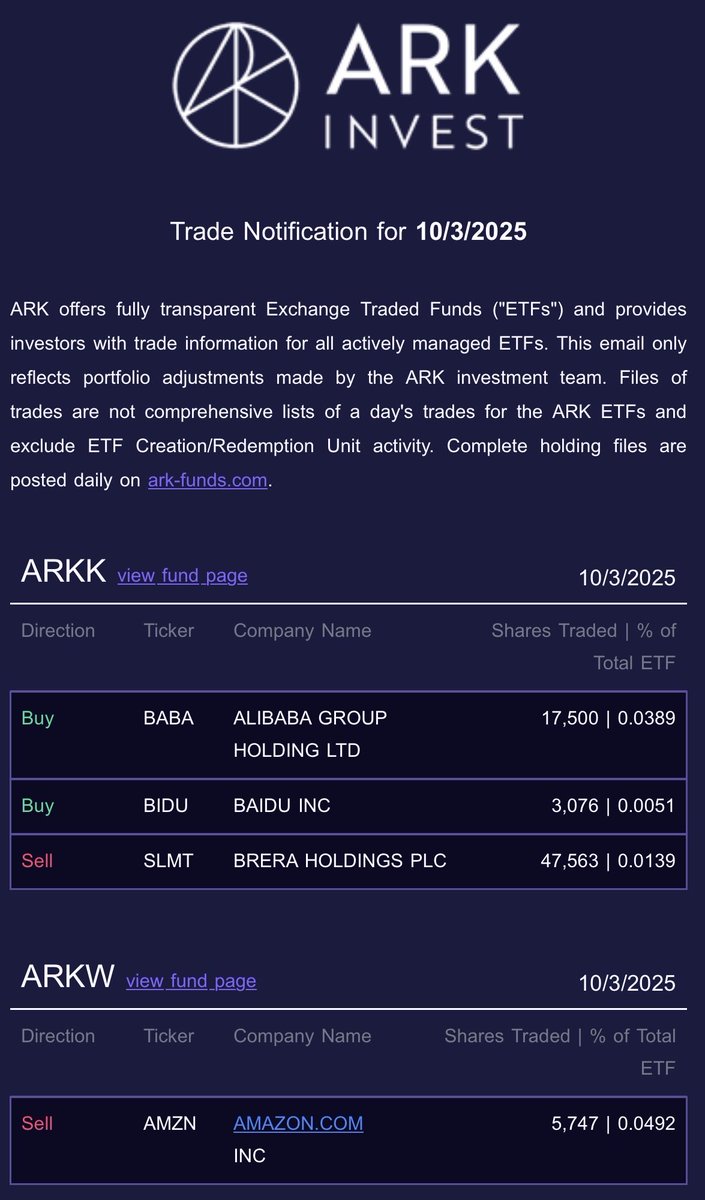Open the ARKW view fund page link

[x=191, y=981]
